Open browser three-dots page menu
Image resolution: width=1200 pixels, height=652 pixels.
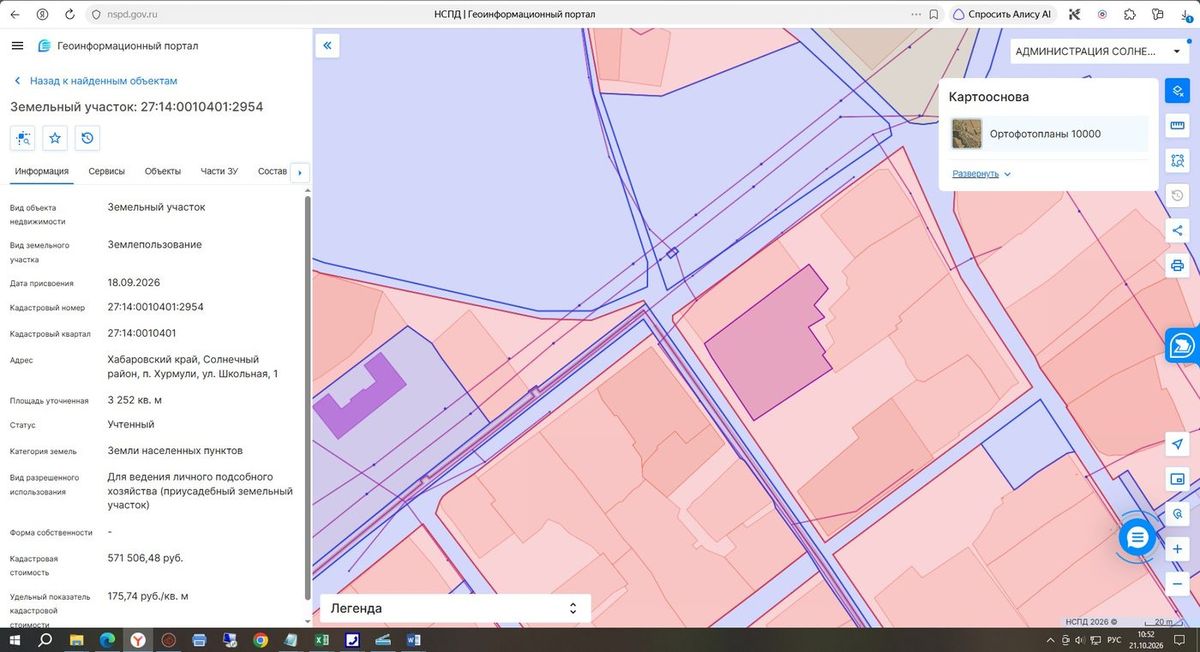pos(915,15)
